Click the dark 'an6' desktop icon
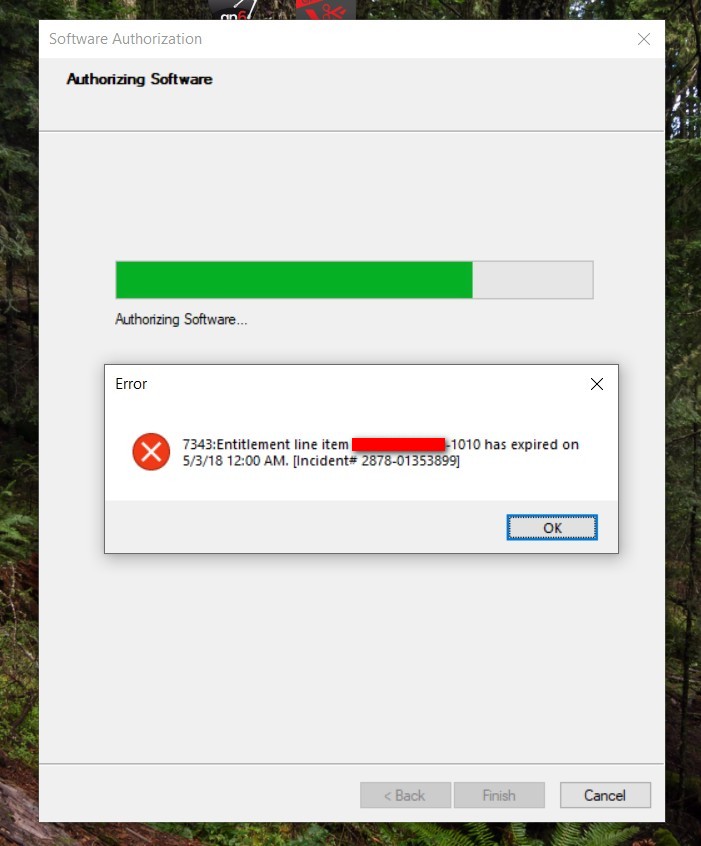The width and height of the screenshot is (701, 846). (235, 10)
